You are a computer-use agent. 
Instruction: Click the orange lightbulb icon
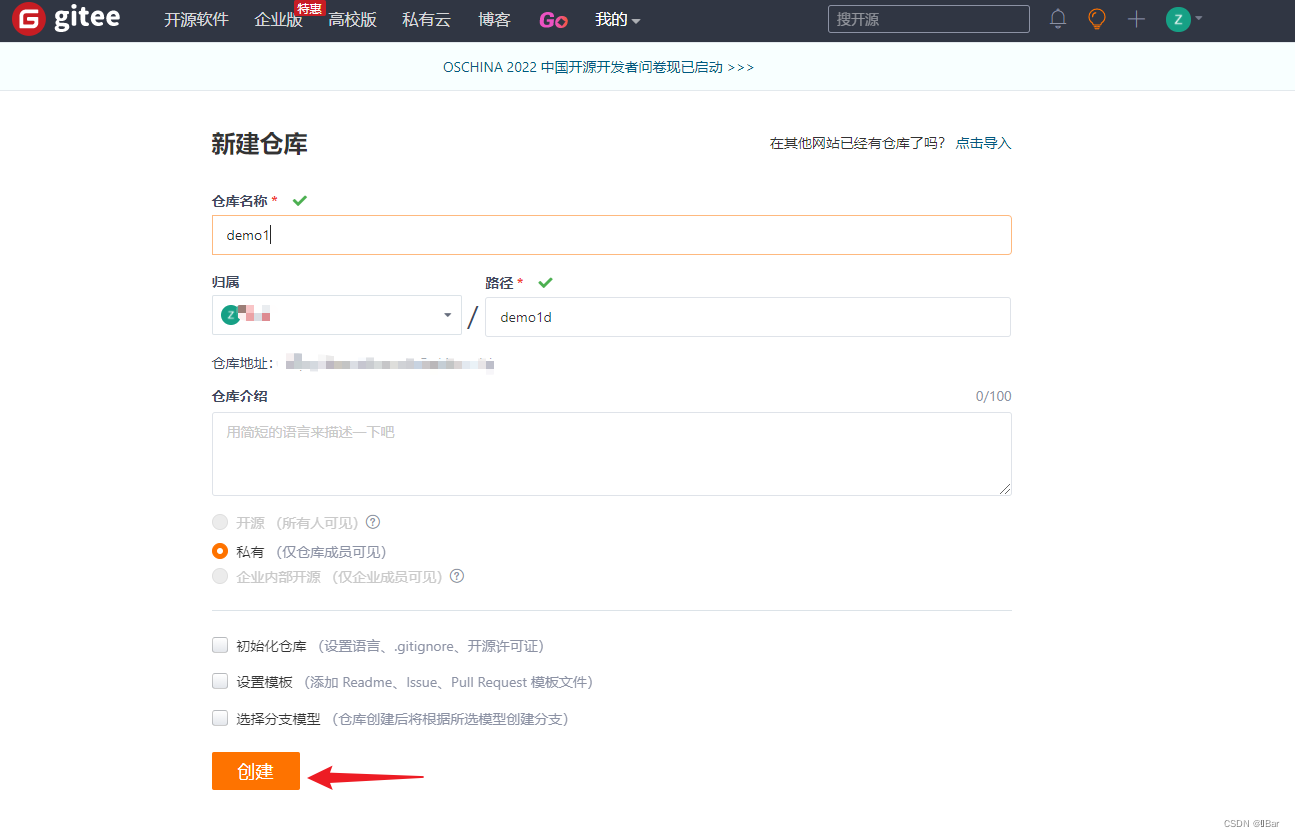(1097, 19)
